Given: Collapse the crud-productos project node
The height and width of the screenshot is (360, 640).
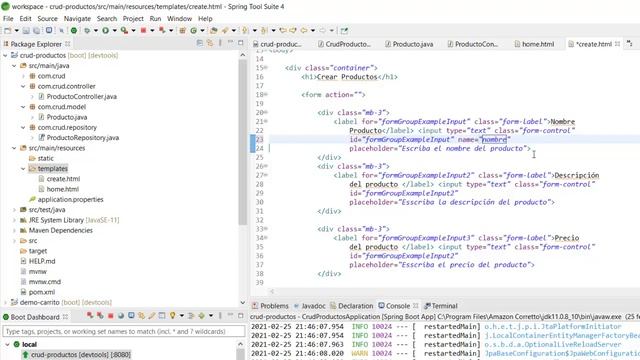Looking at the screenshot, I should (x=5, y=55).
